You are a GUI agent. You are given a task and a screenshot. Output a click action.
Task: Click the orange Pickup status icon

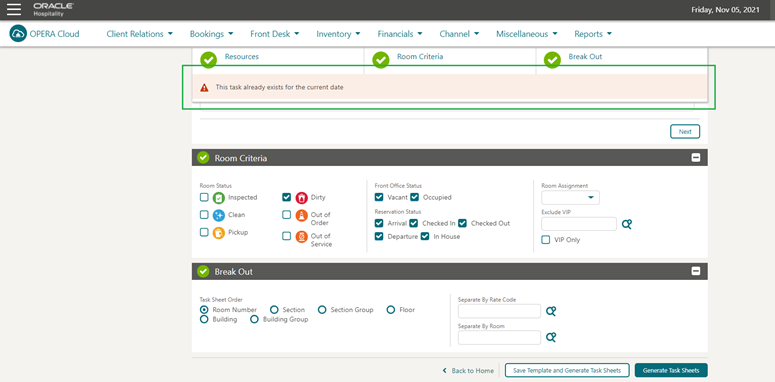pos(218,232)
